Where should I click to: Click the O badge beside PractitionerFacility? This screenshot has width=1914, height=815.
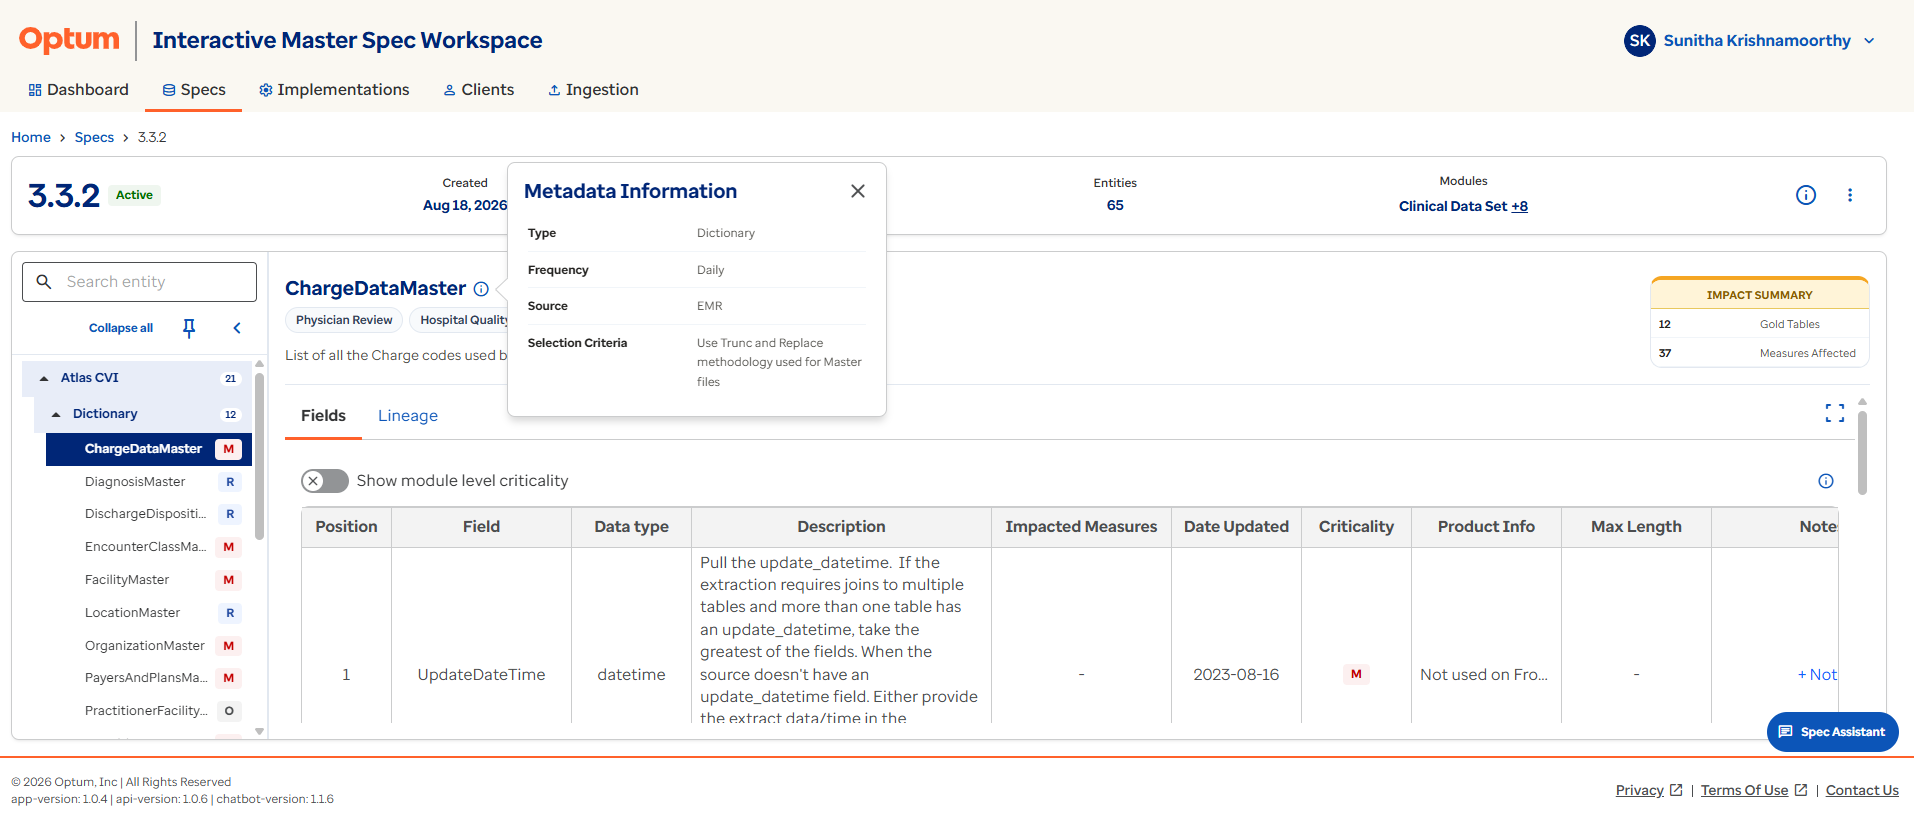[229, 711]
